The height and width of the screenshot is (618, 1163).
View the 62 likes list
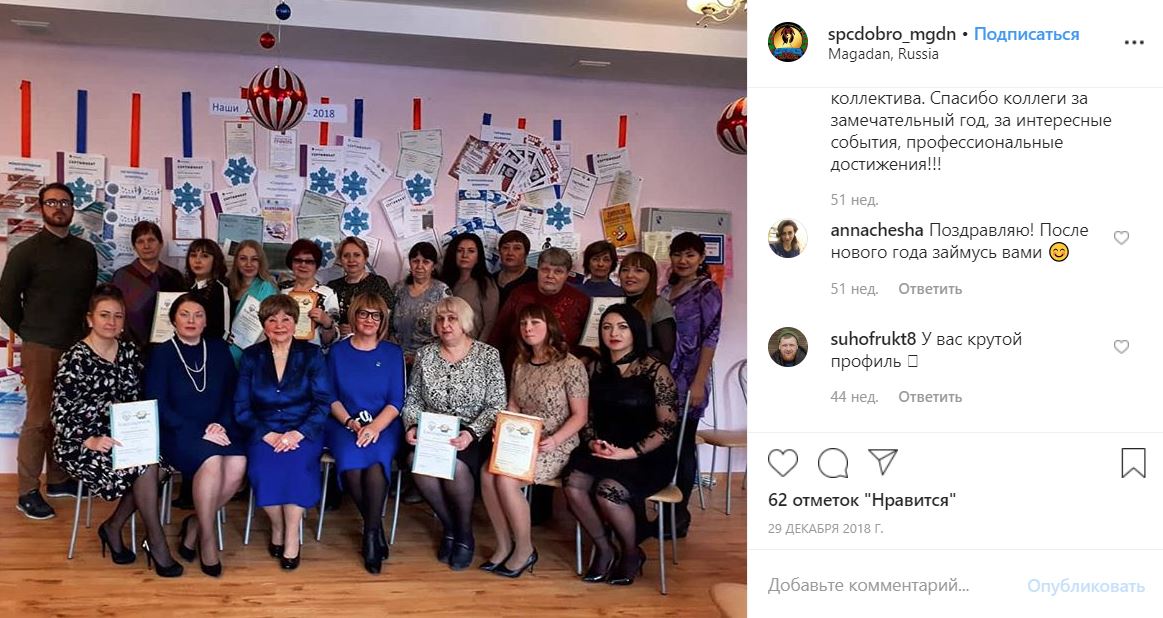862,500
